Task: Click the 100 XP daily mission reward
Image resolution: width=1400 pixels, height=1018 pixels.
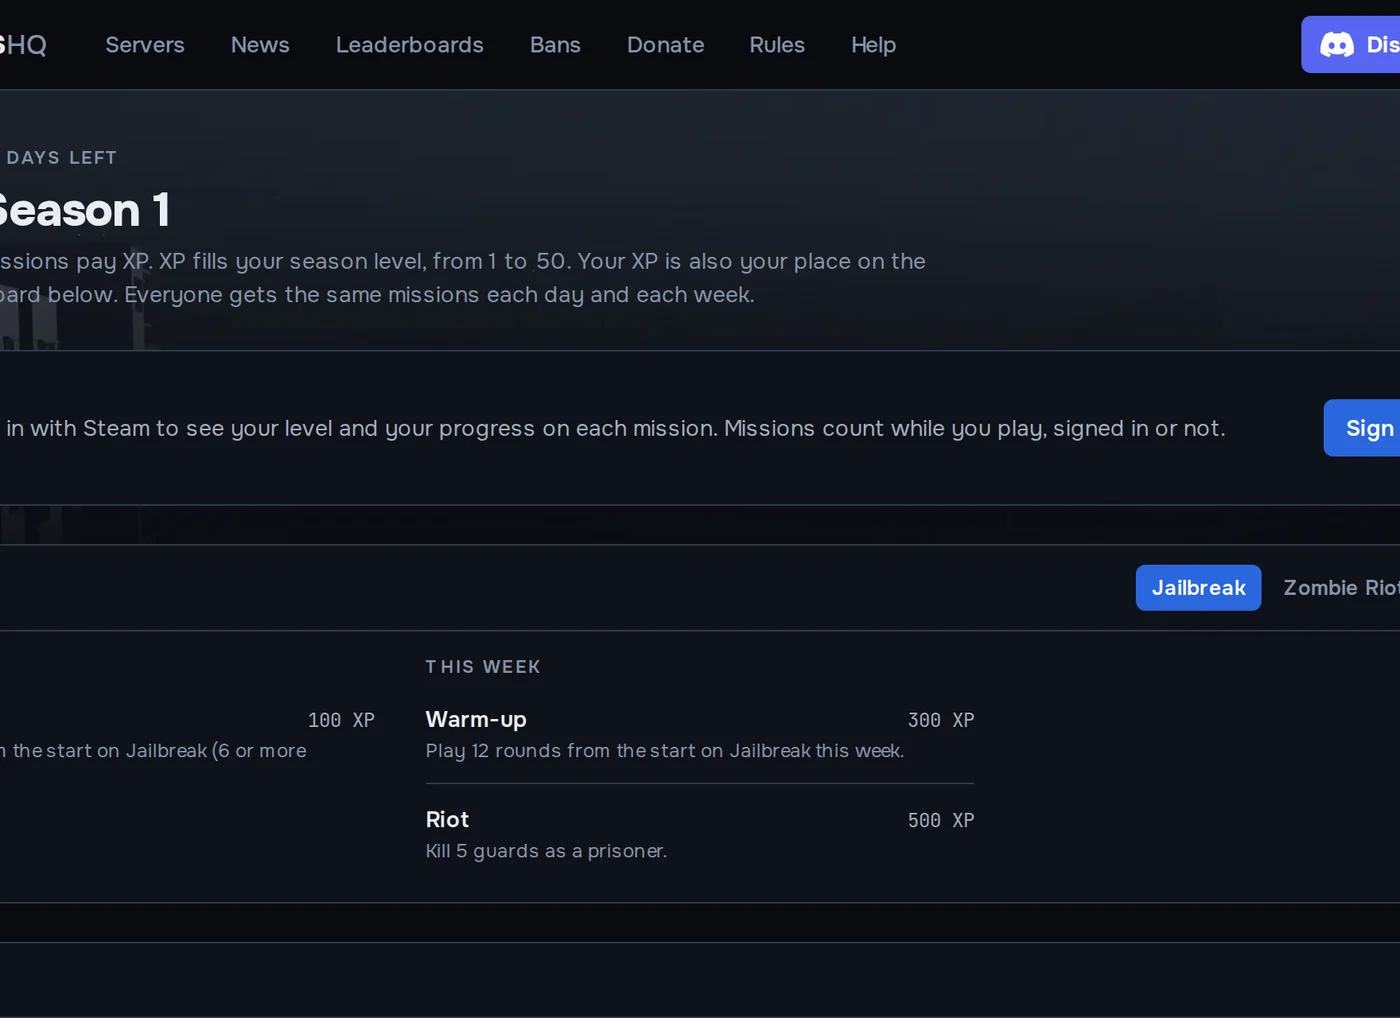Action: click(341, 720)
